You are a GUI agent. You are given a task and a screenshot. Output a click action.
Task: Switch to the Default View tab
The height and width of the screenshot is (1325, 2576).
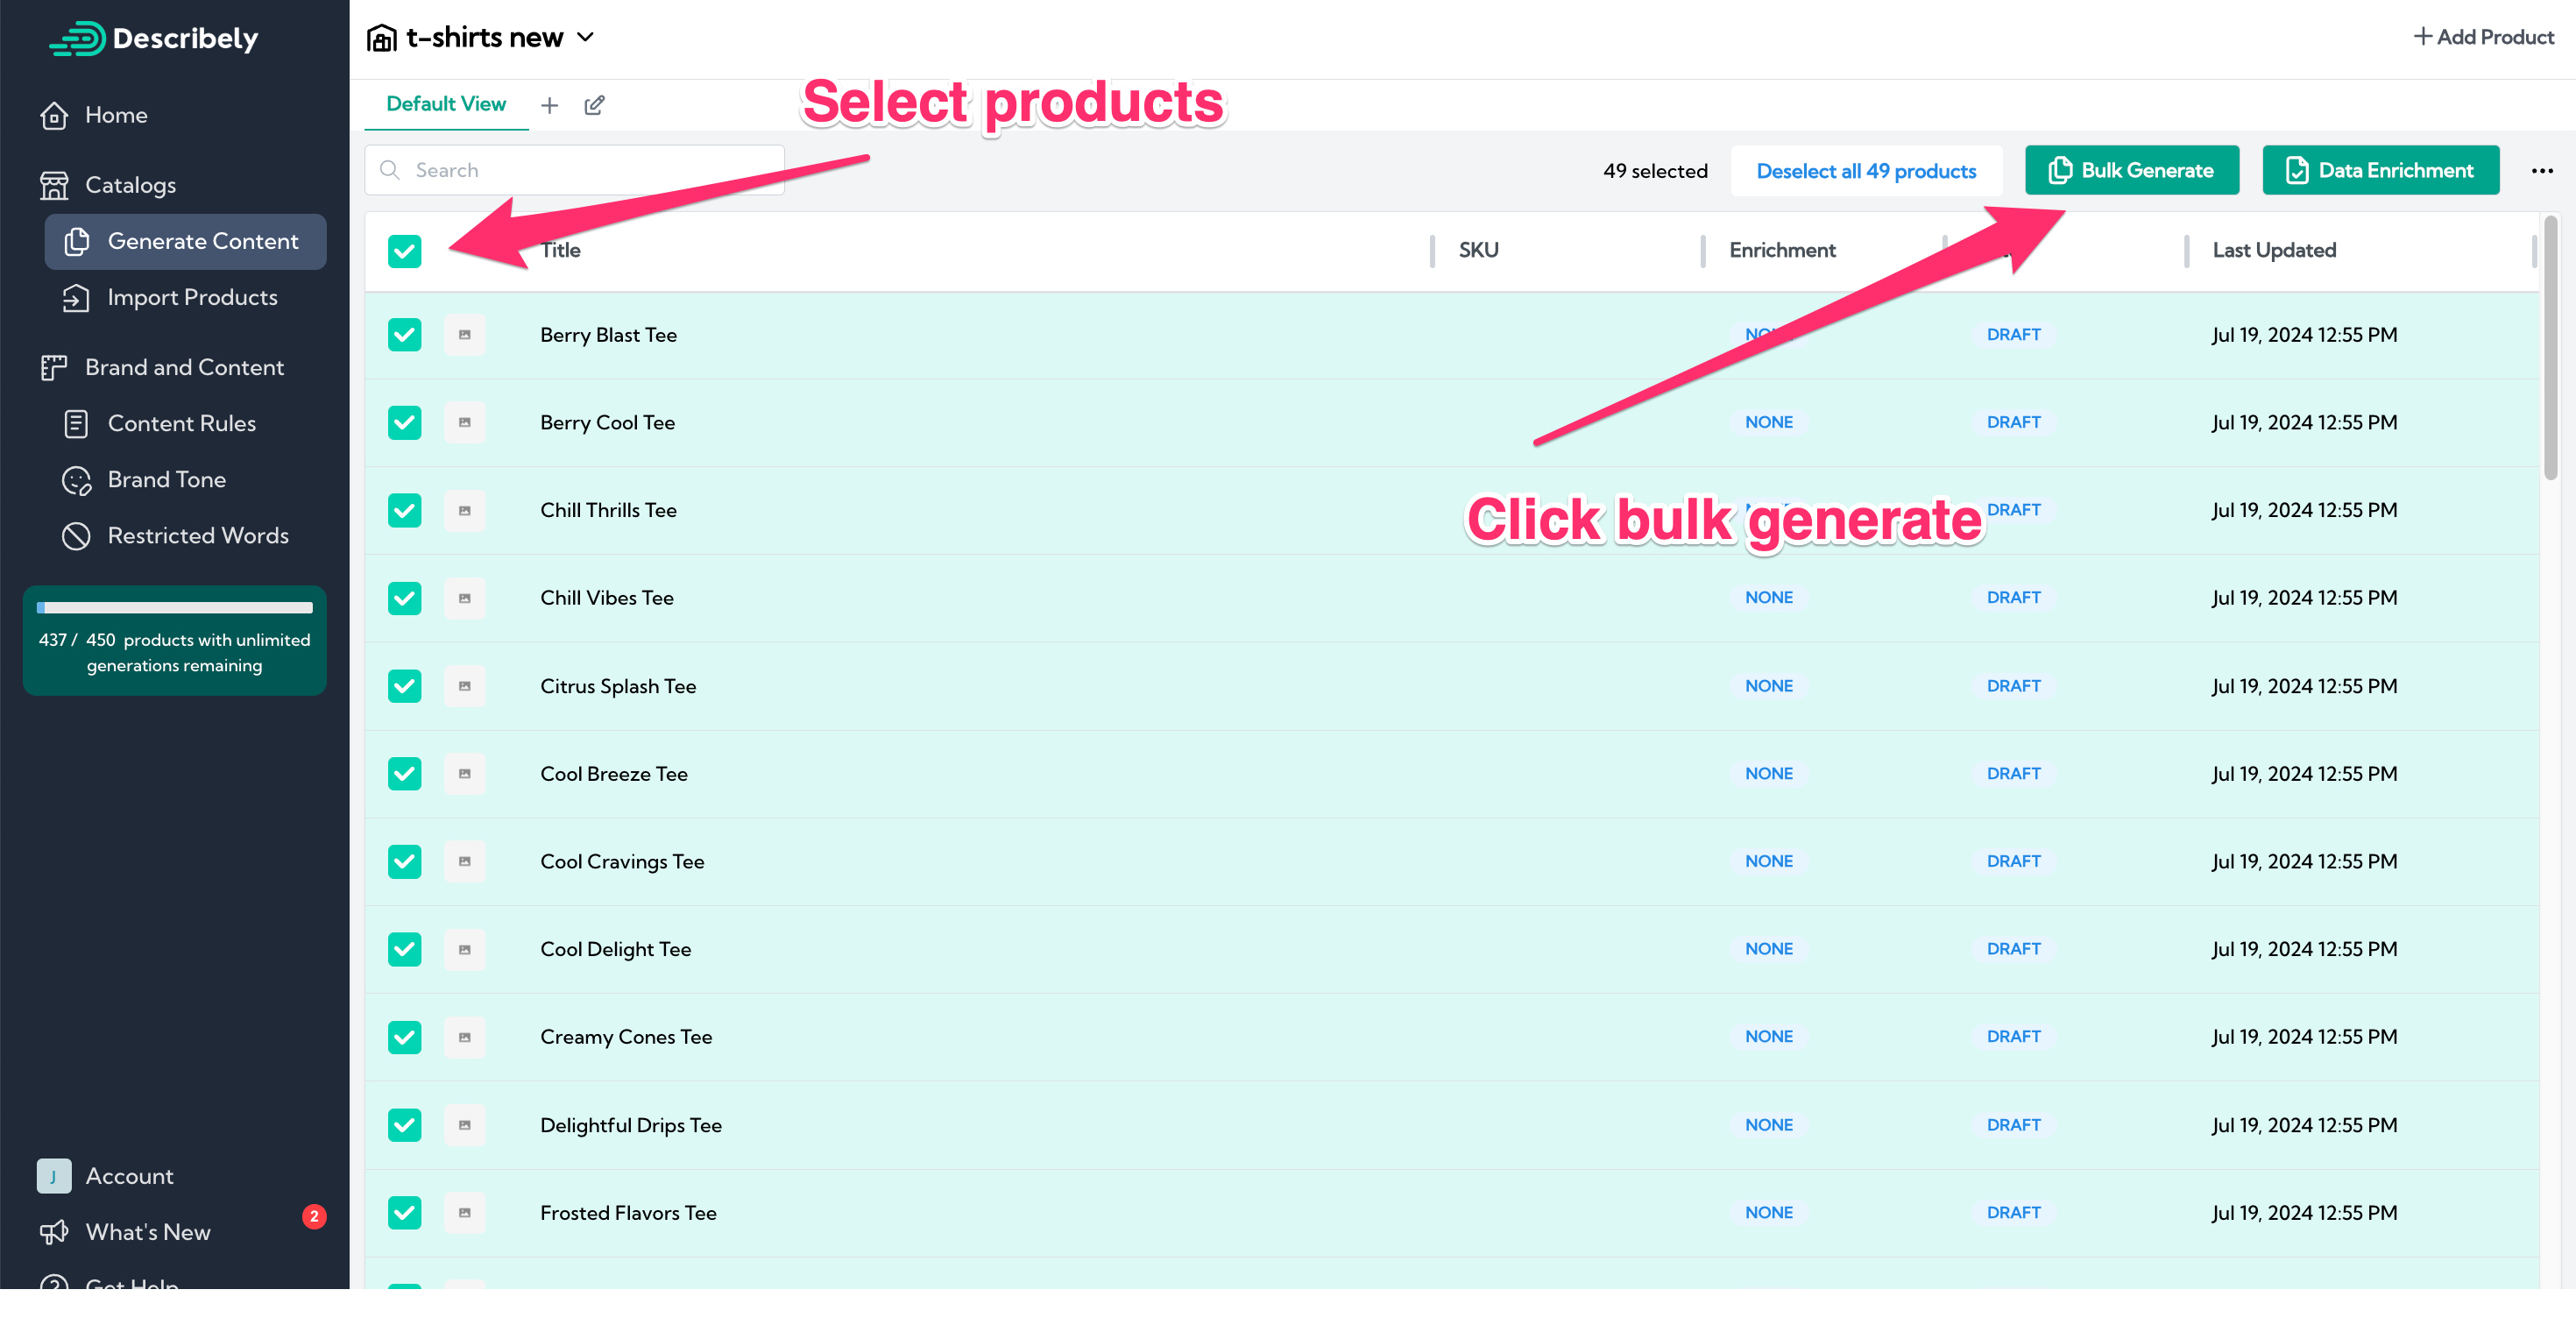pyautogui.click(x=446, y=105)
